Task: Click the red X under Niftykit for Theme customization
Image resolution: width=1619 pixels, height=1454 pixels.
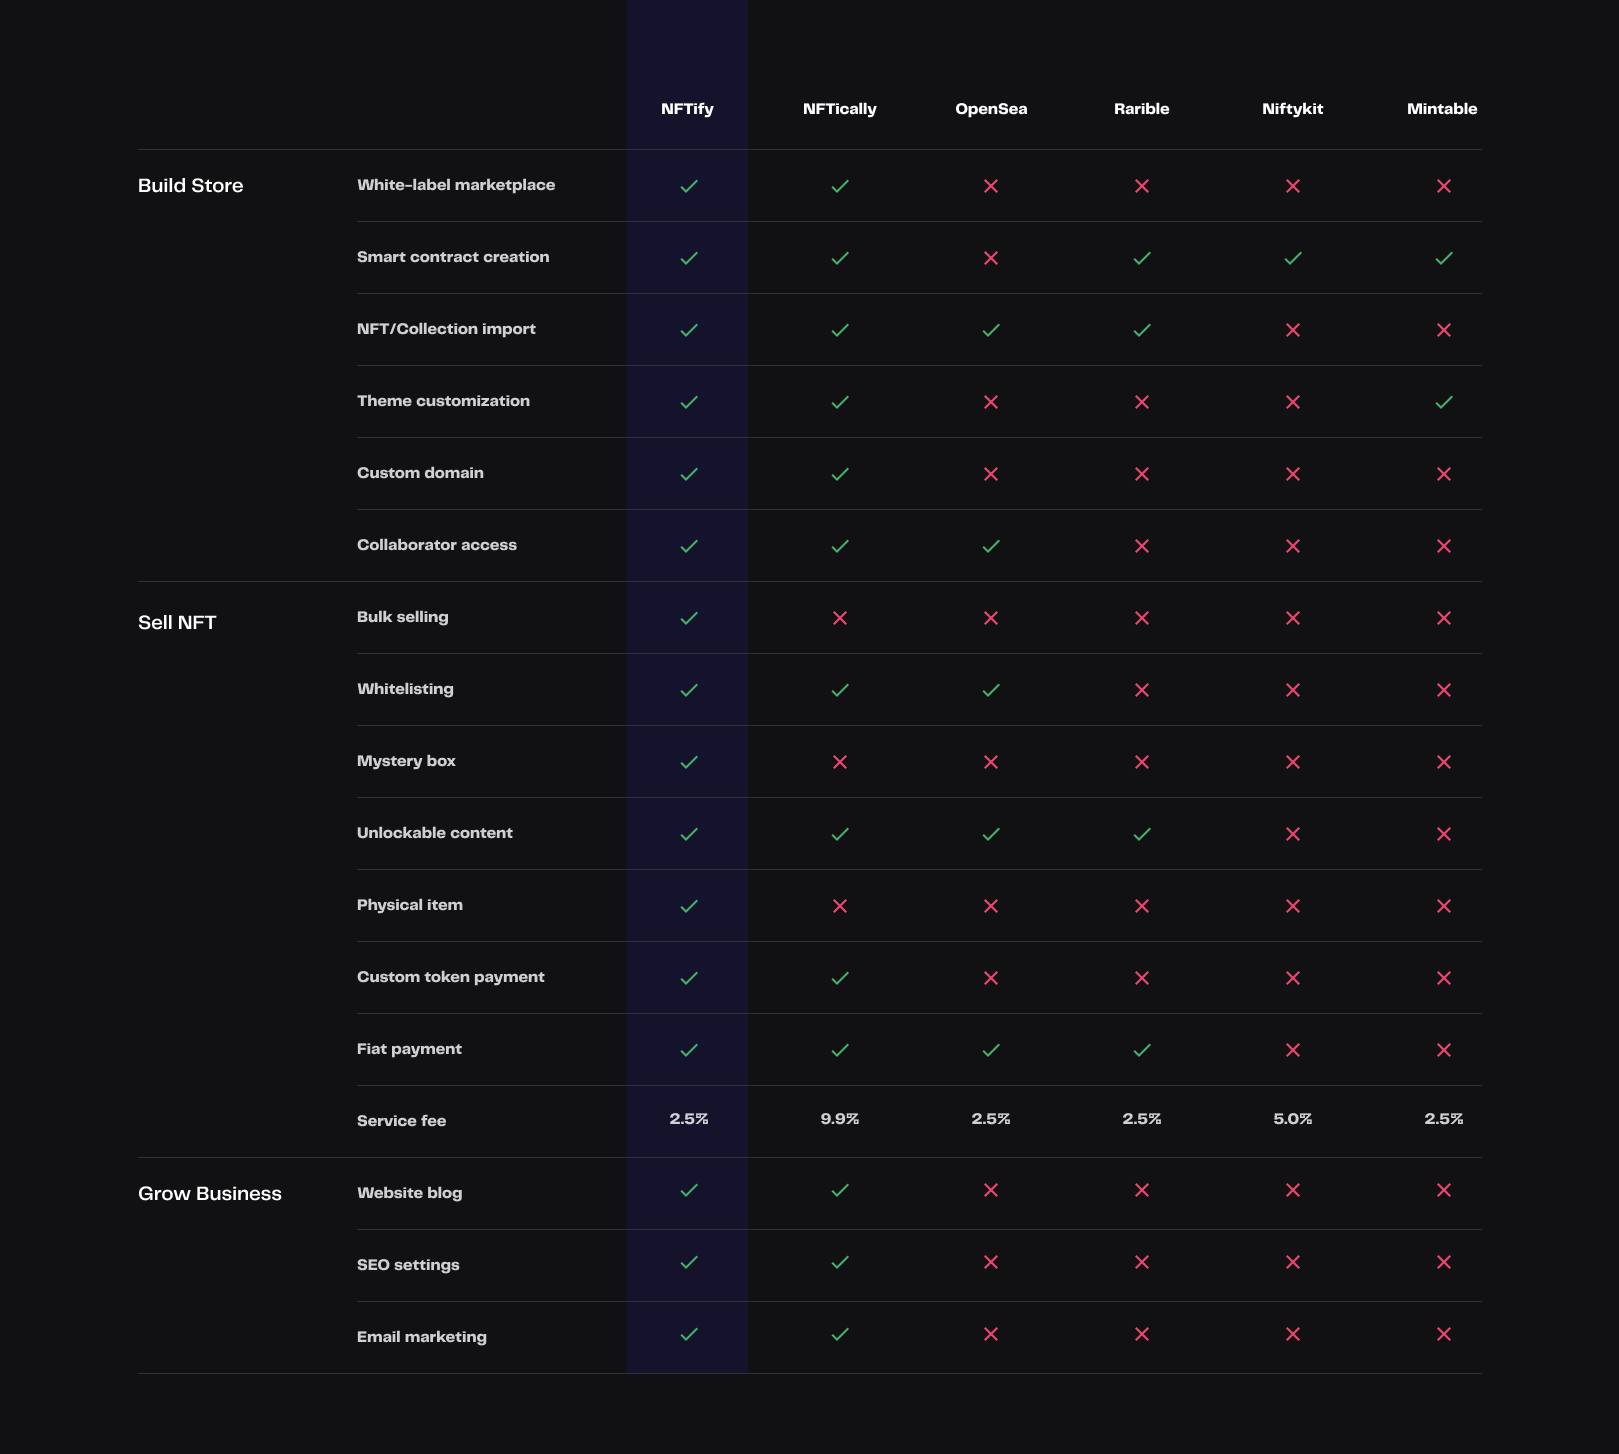Action: (1292, 401)
